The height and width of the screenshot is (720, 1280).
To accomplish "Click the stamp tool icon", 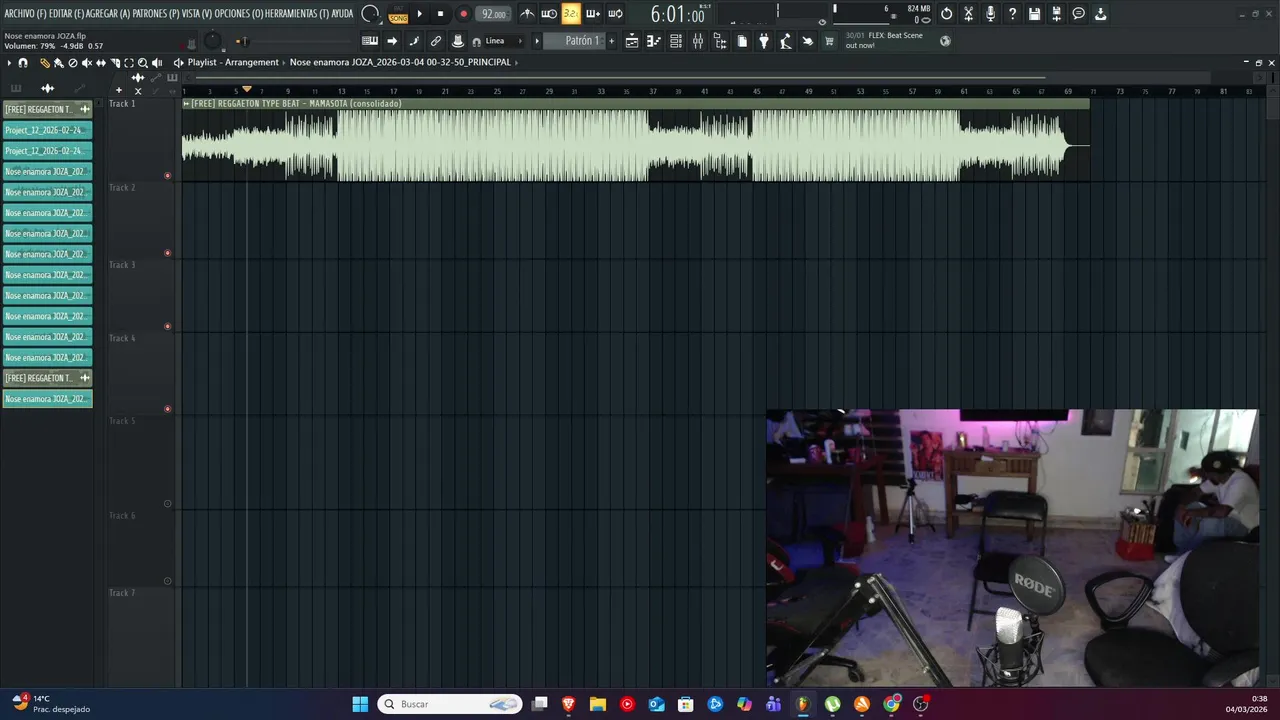I will (x=458, y=41).
